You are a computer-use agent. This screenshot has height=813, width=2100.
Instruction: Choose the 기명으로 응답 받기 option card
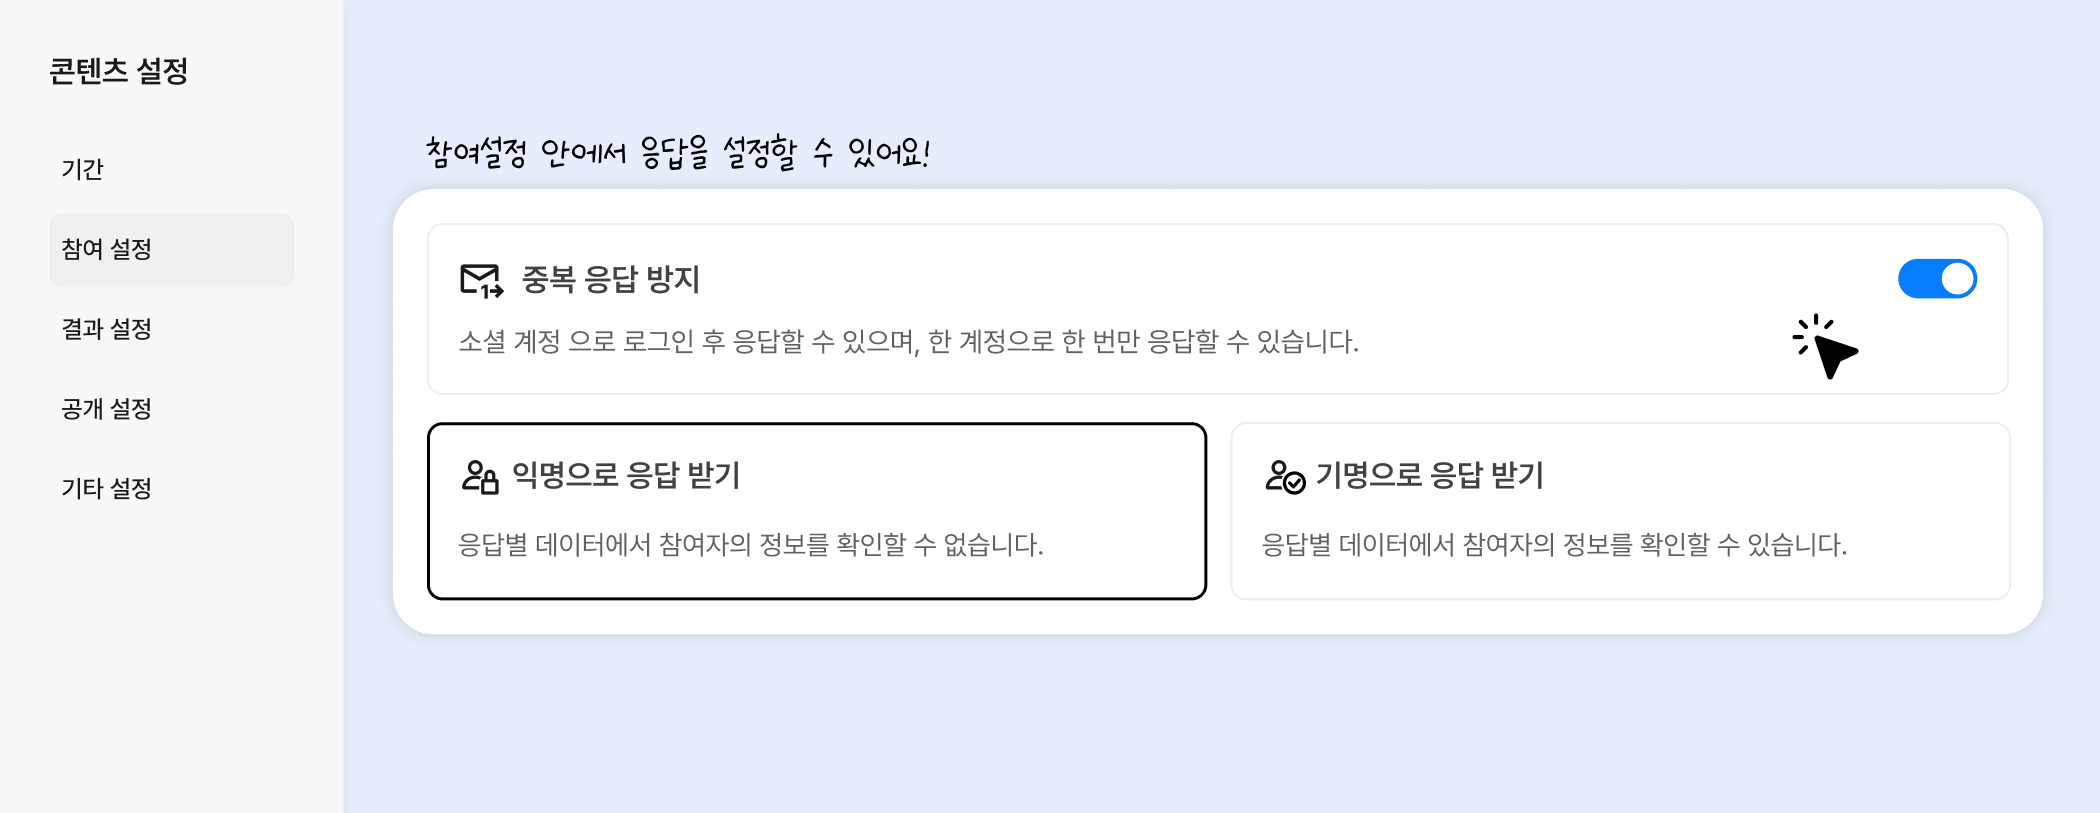1619,511
